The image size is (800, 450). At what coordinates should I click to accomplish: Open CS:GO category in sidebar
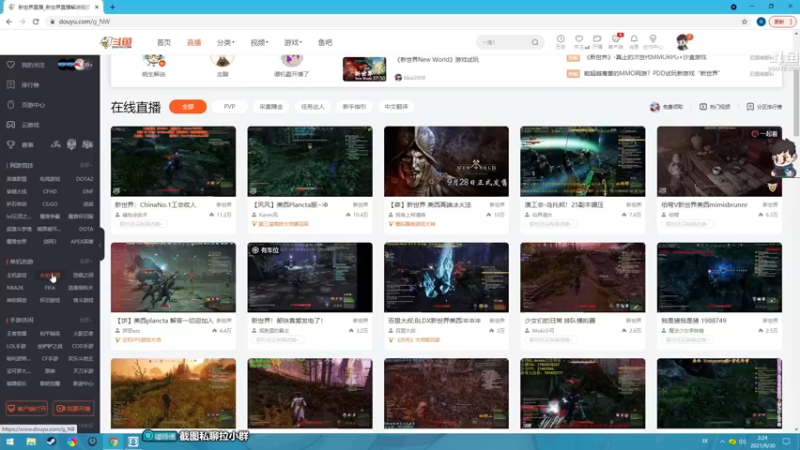tap(49, 204)
